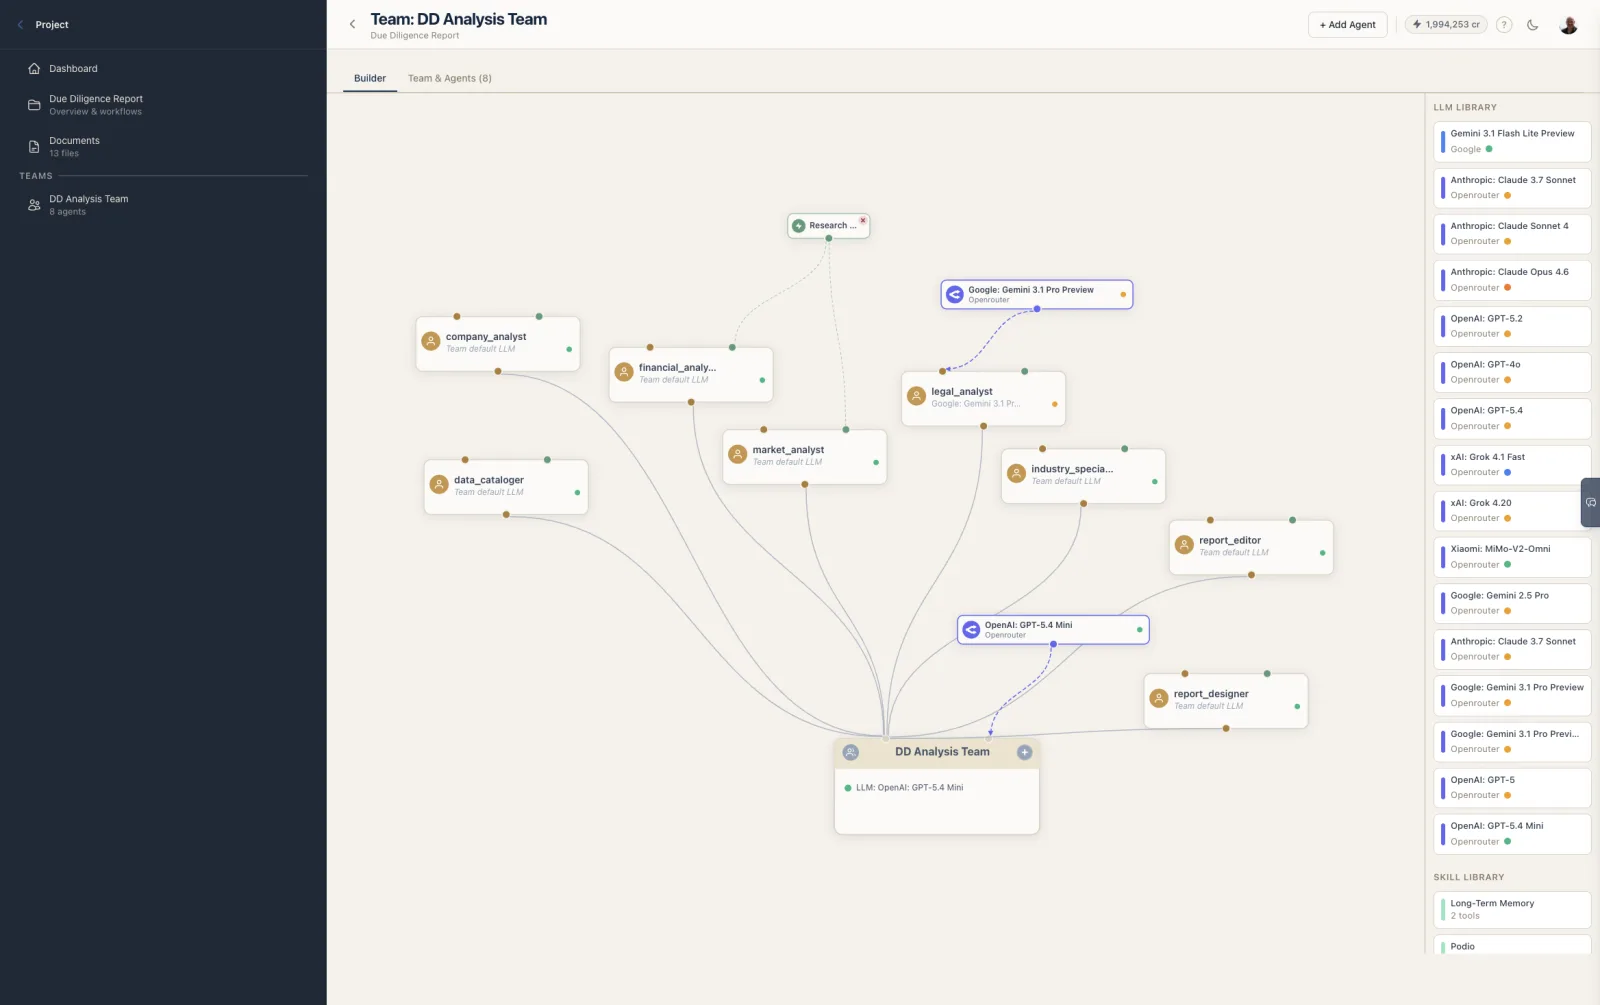Select Anthropic: Claude Opus 4.6 library card

click(x=1512, y=280)
